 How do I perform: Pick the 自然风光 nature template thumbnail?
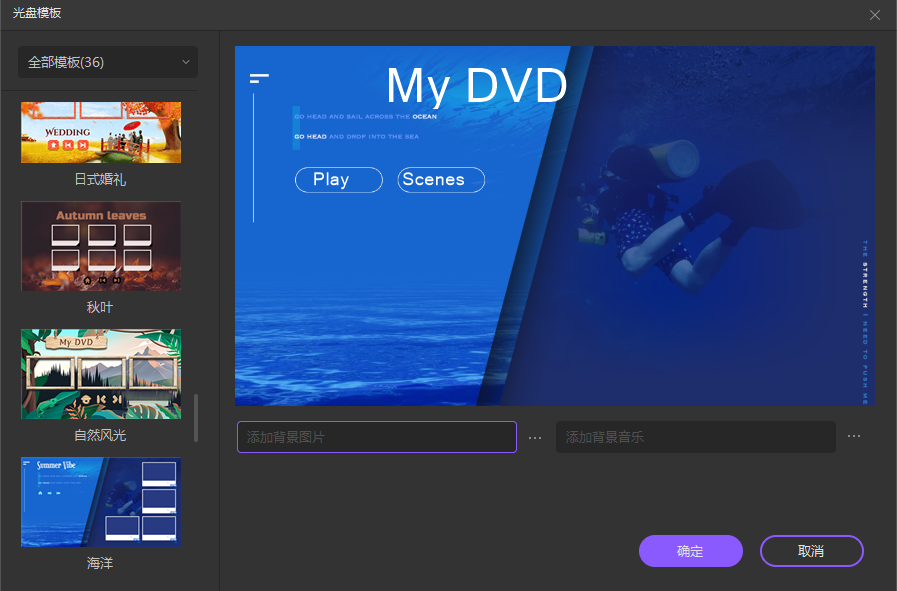(x=101, y=374)
